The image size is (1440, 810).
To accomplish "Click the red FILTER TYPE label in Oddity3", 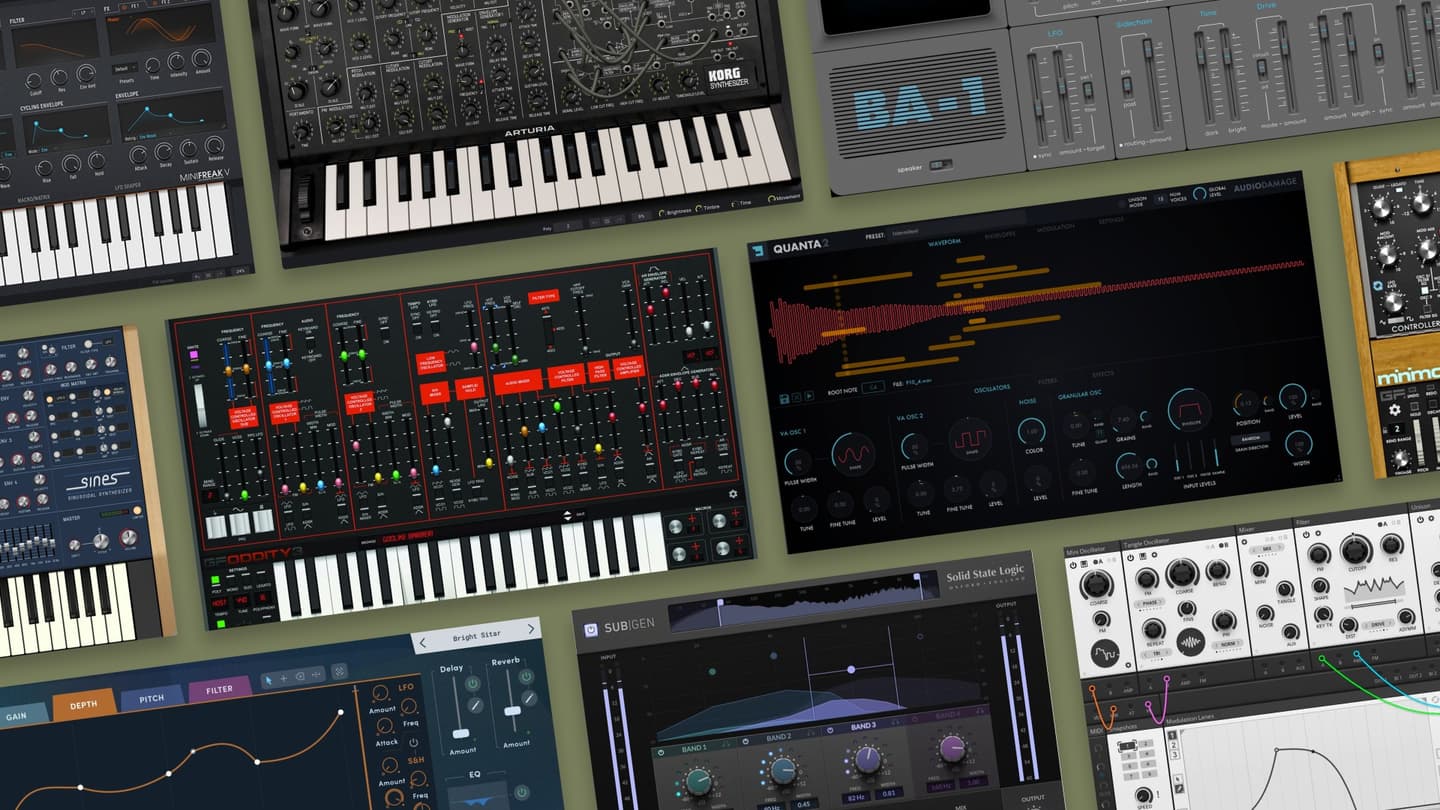I will click(x=544, y=296).
